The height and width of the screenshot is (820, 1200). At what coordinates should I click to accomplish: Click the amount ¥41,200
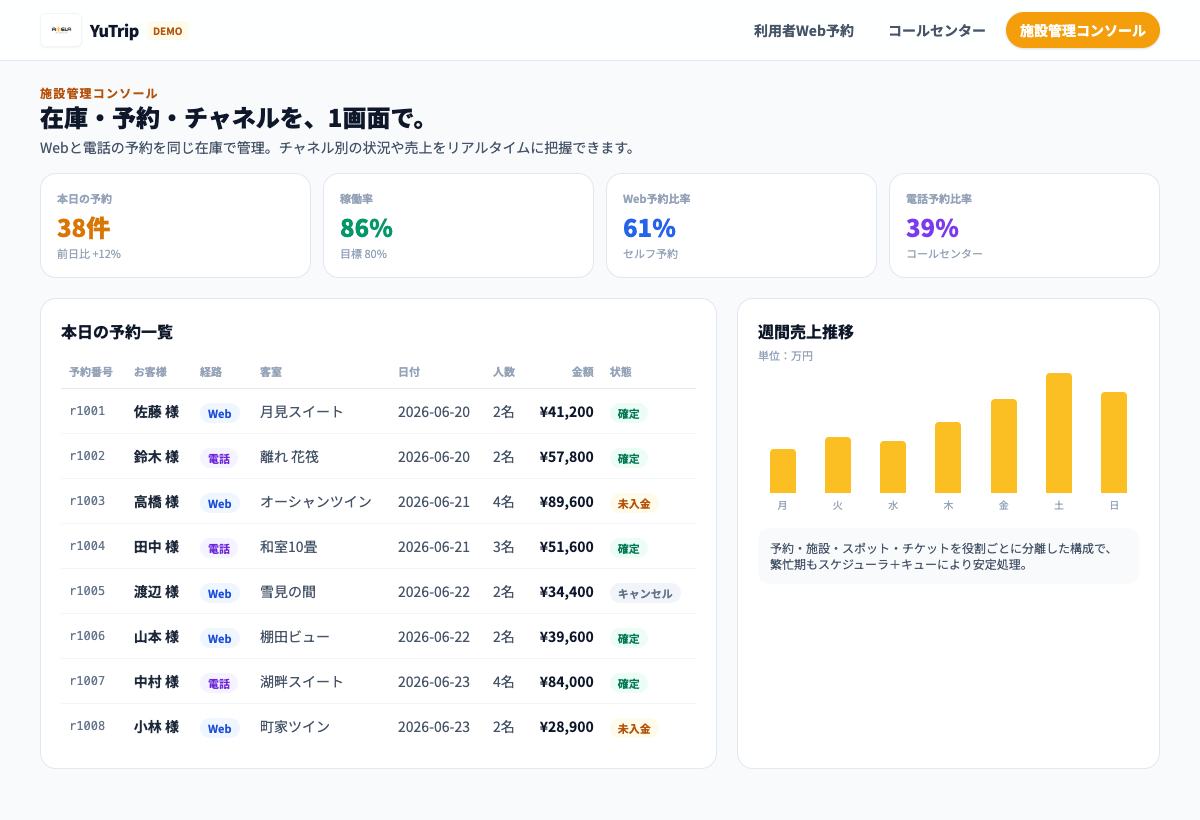click(566, 411)
